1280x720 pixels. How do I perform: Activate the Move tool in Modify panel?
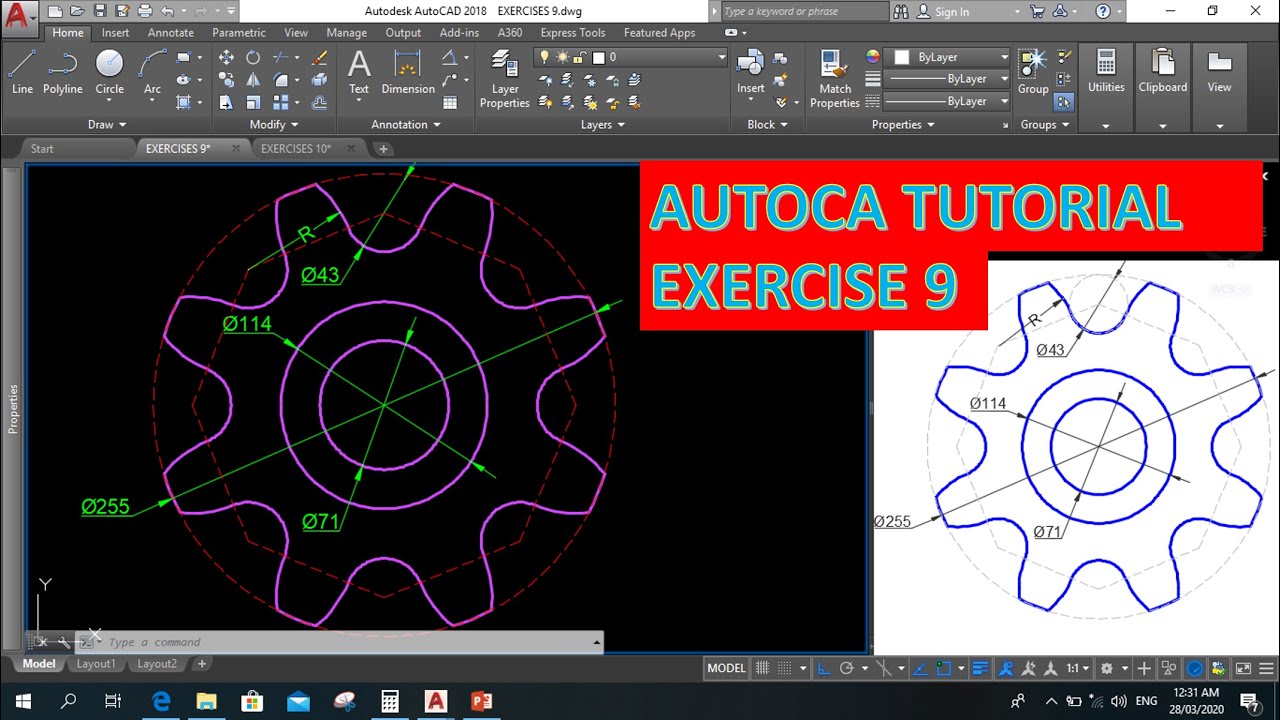pyautogui.click(x=226, y=58)
